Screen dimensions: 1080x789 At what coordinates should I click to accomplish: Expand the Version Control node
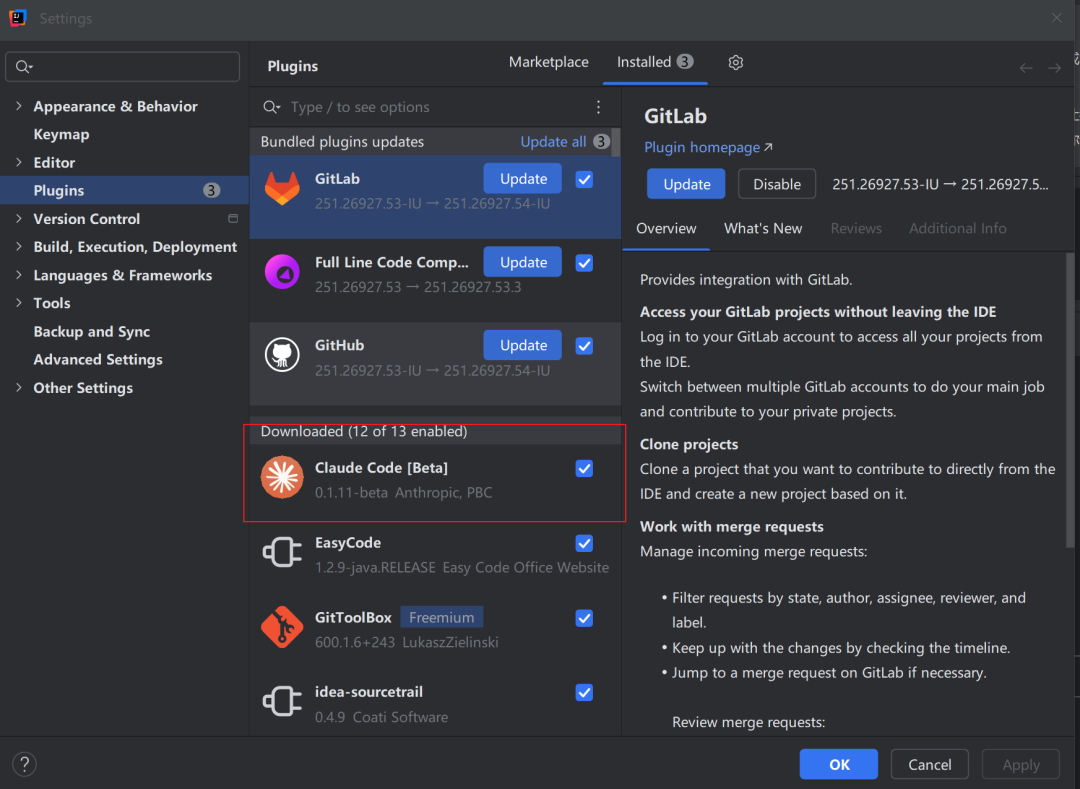(x=19, y=218)
